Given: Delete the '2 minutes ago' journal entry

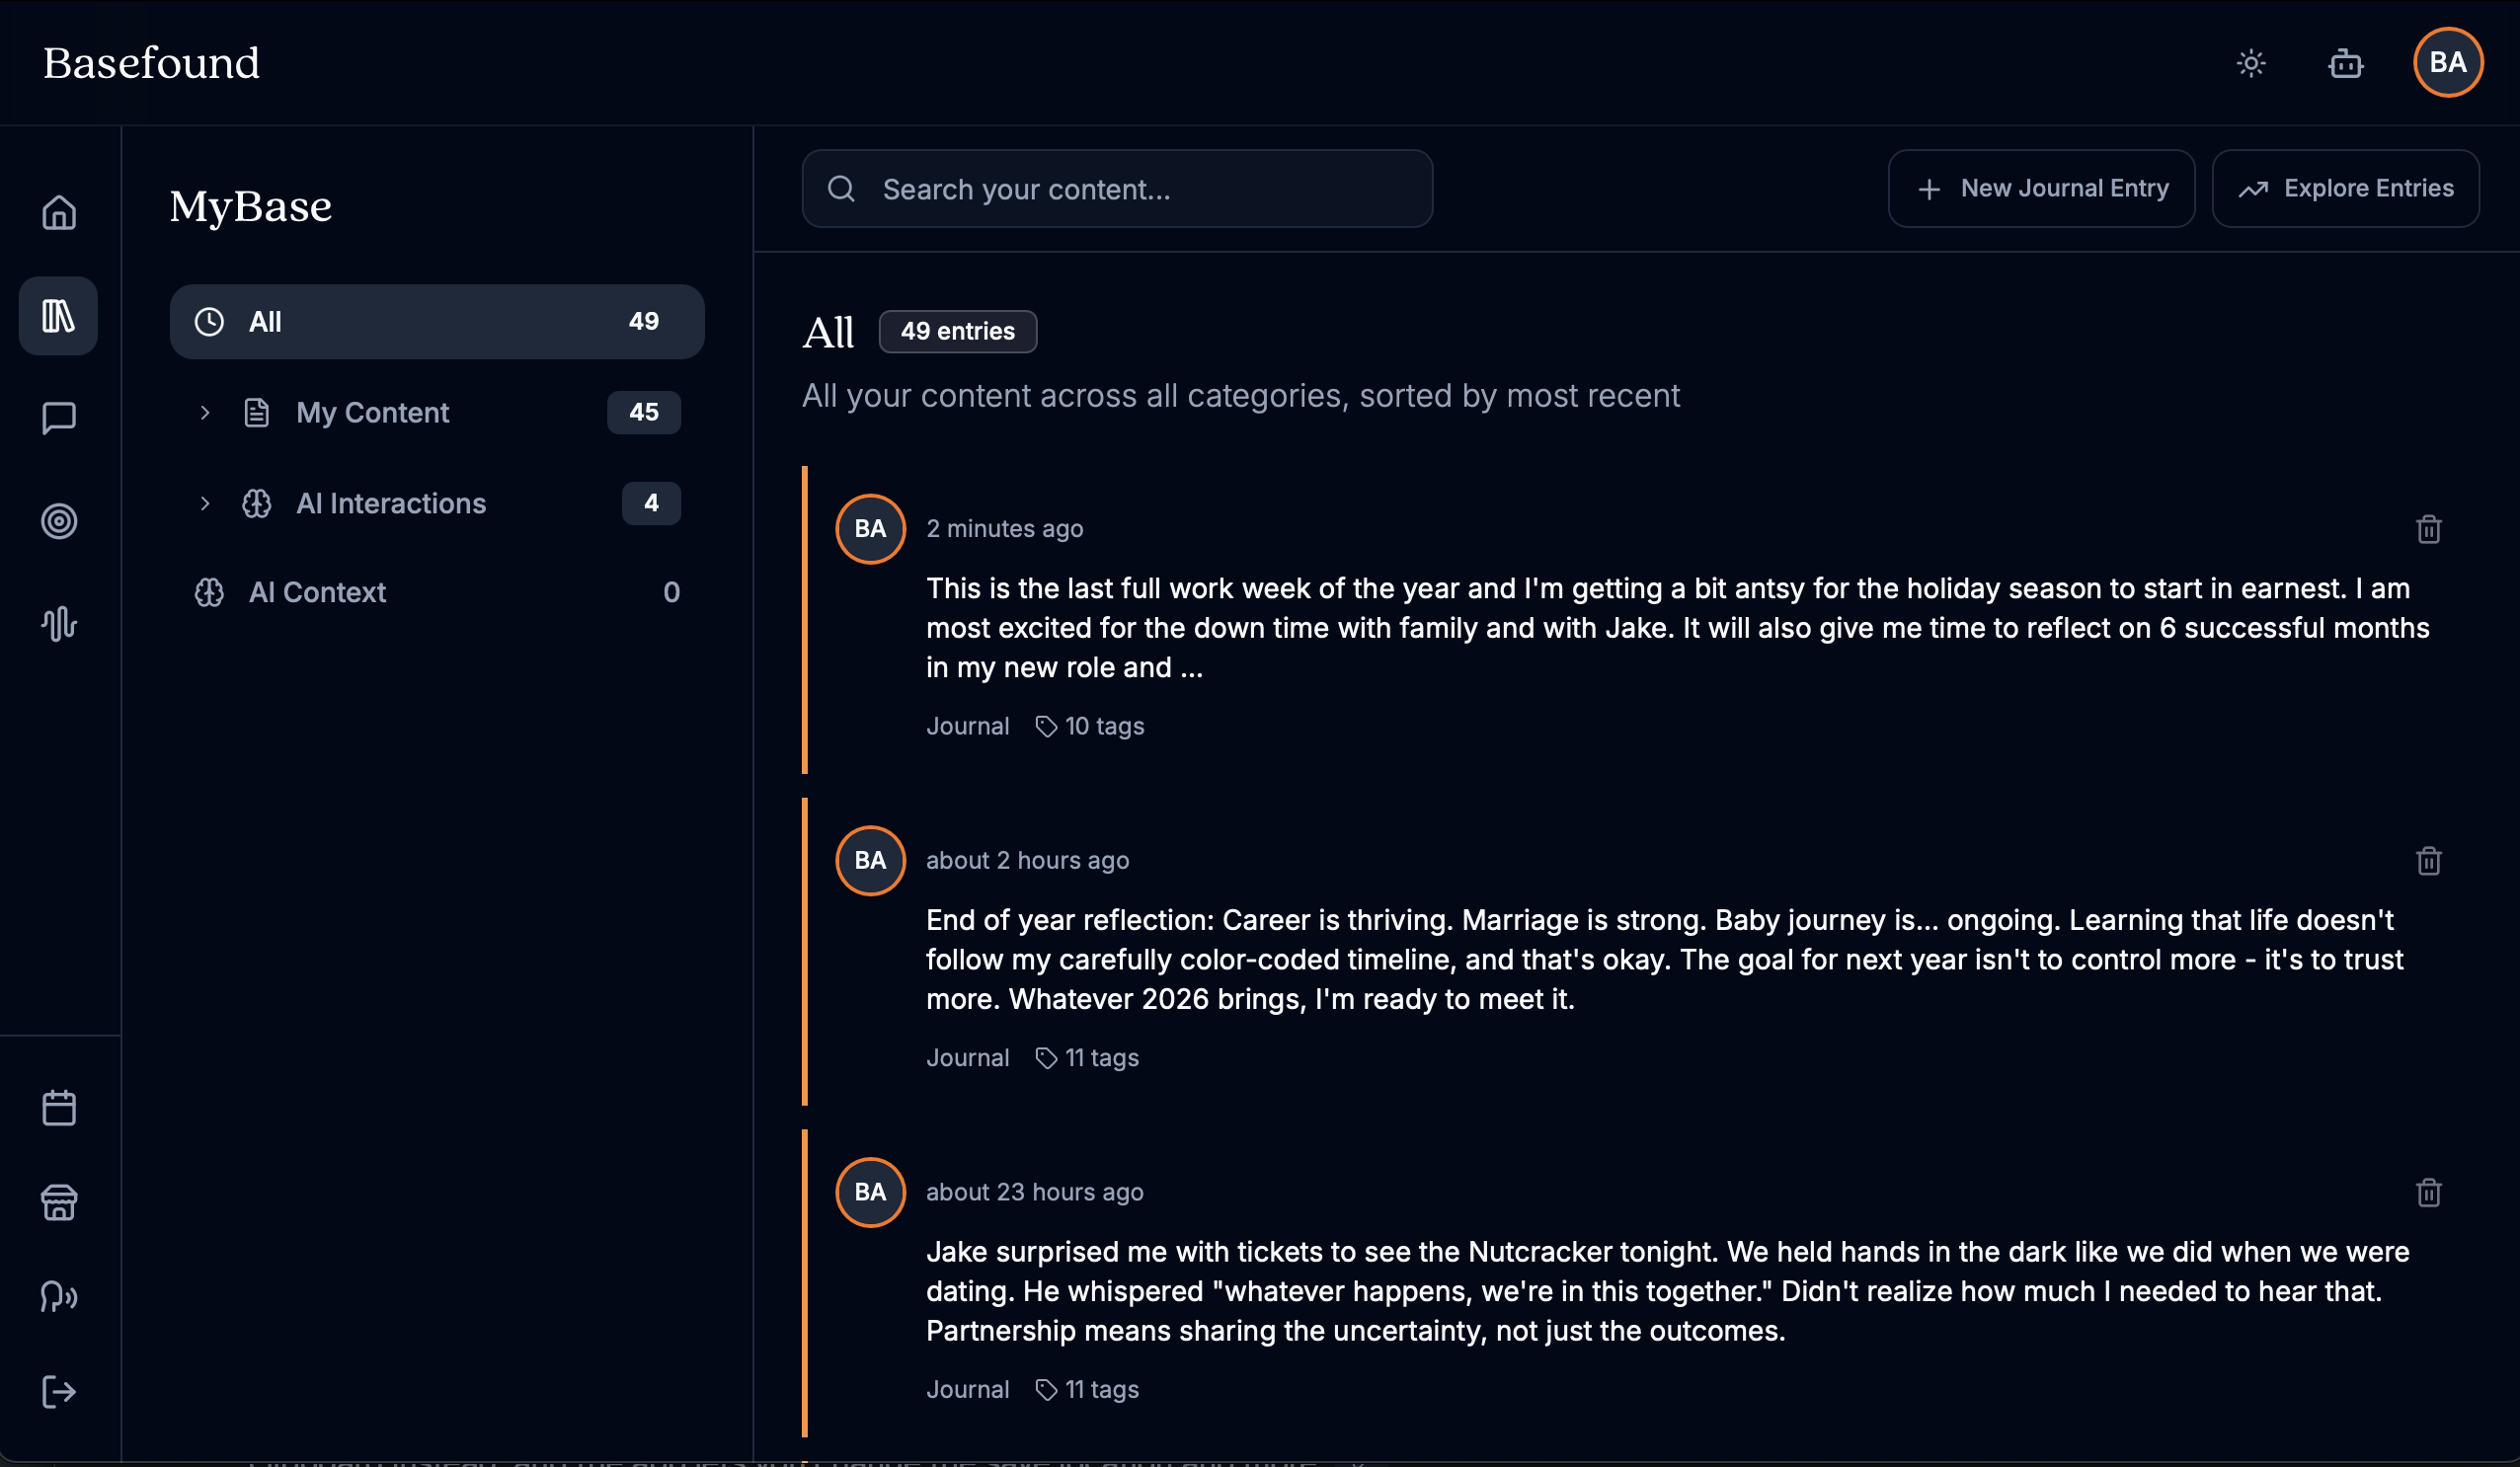Looking at the screenshot, I should pos(2428,528).
